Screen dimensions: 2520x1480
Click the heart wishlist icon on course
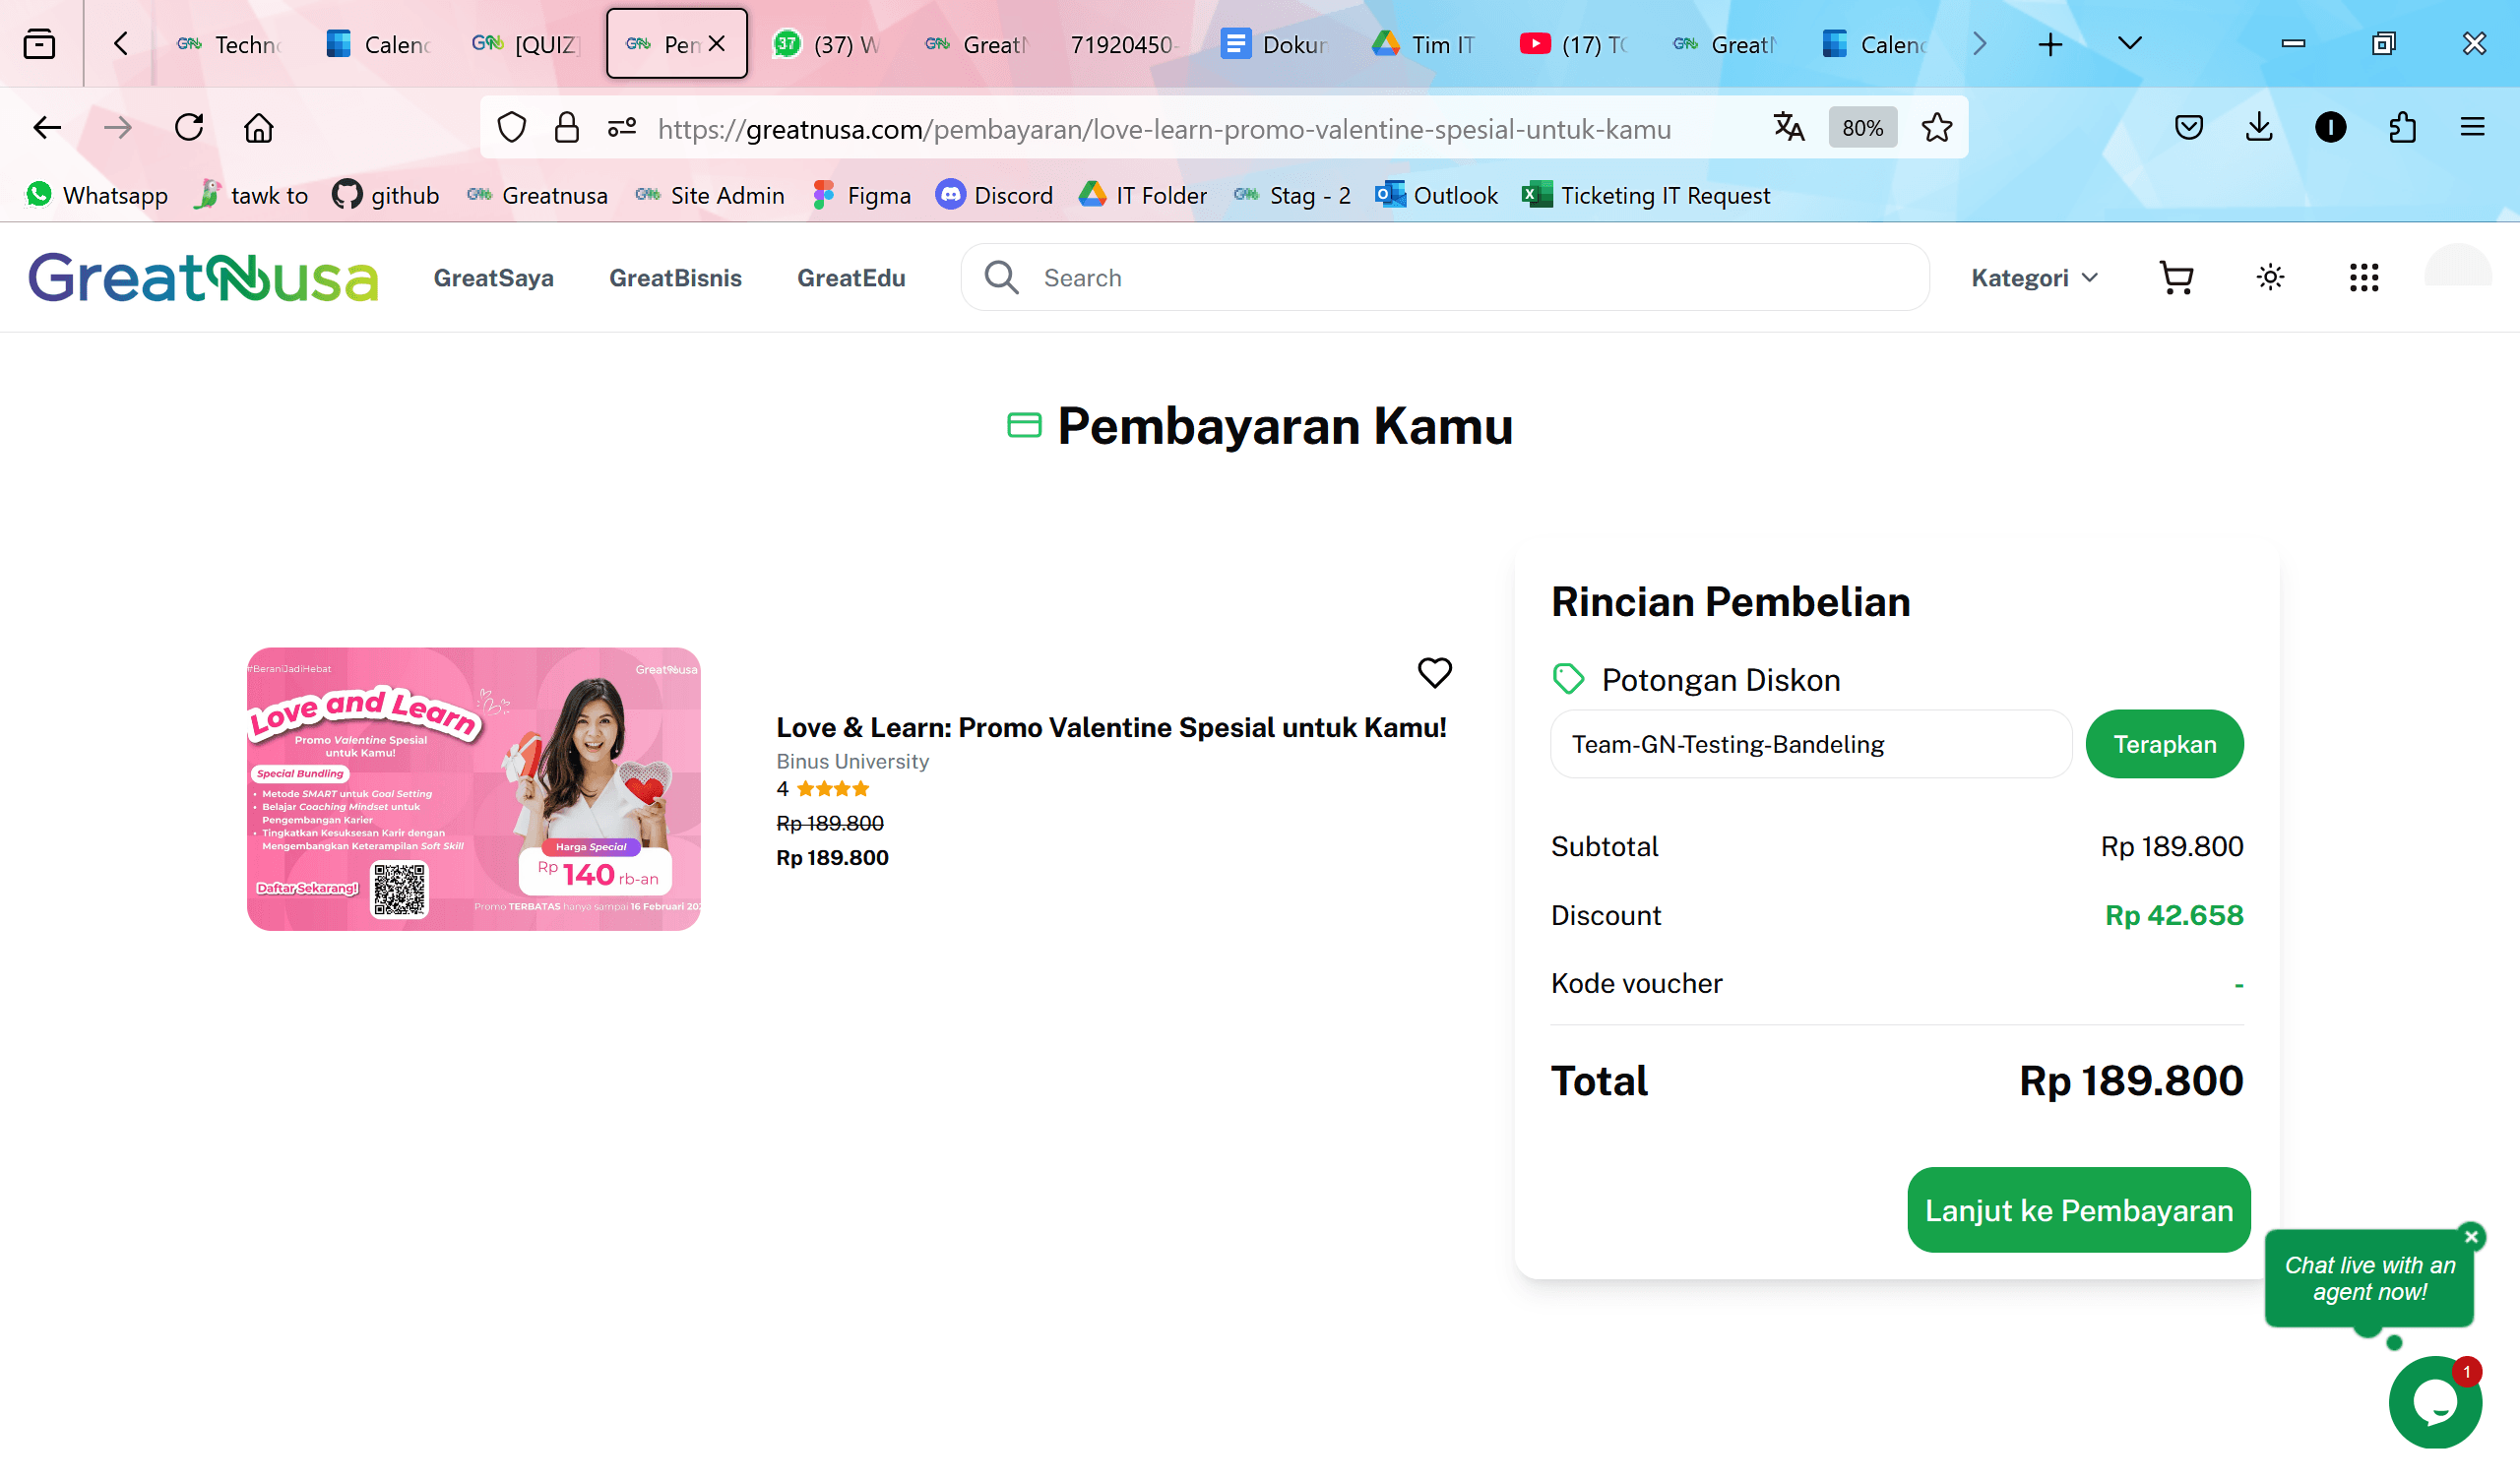pyautogui.click(x=1434, y=673)
